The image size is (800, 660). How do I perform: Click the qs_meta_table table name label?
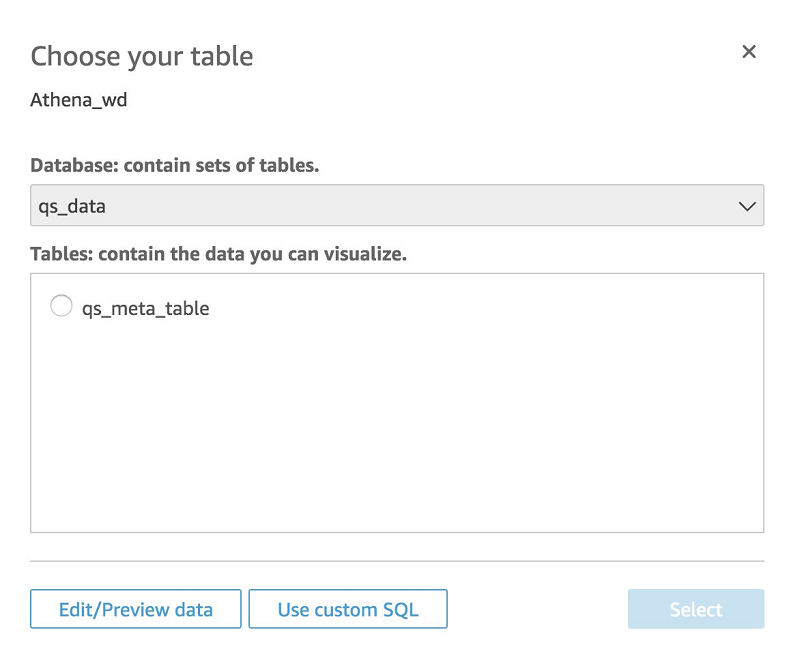tap(145, 308)
